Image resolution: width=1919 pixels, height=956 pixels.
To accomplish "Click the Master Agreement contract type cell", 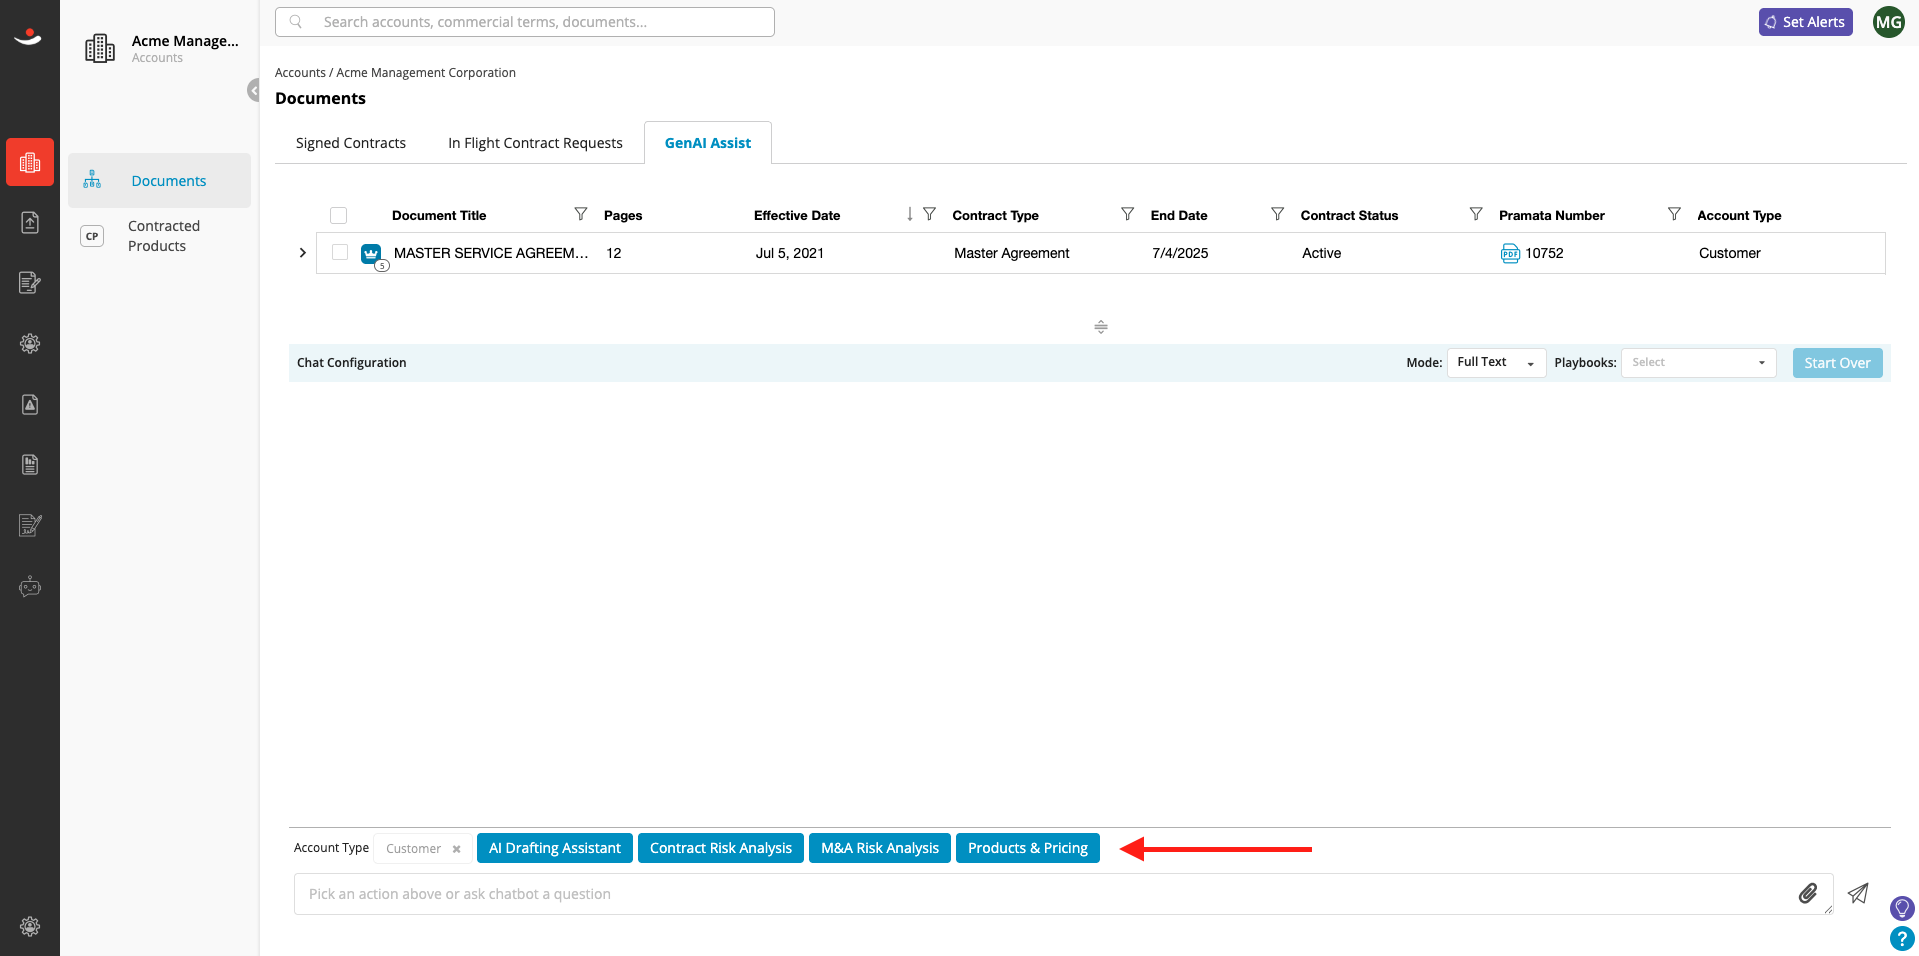I will coord(1011,253).
